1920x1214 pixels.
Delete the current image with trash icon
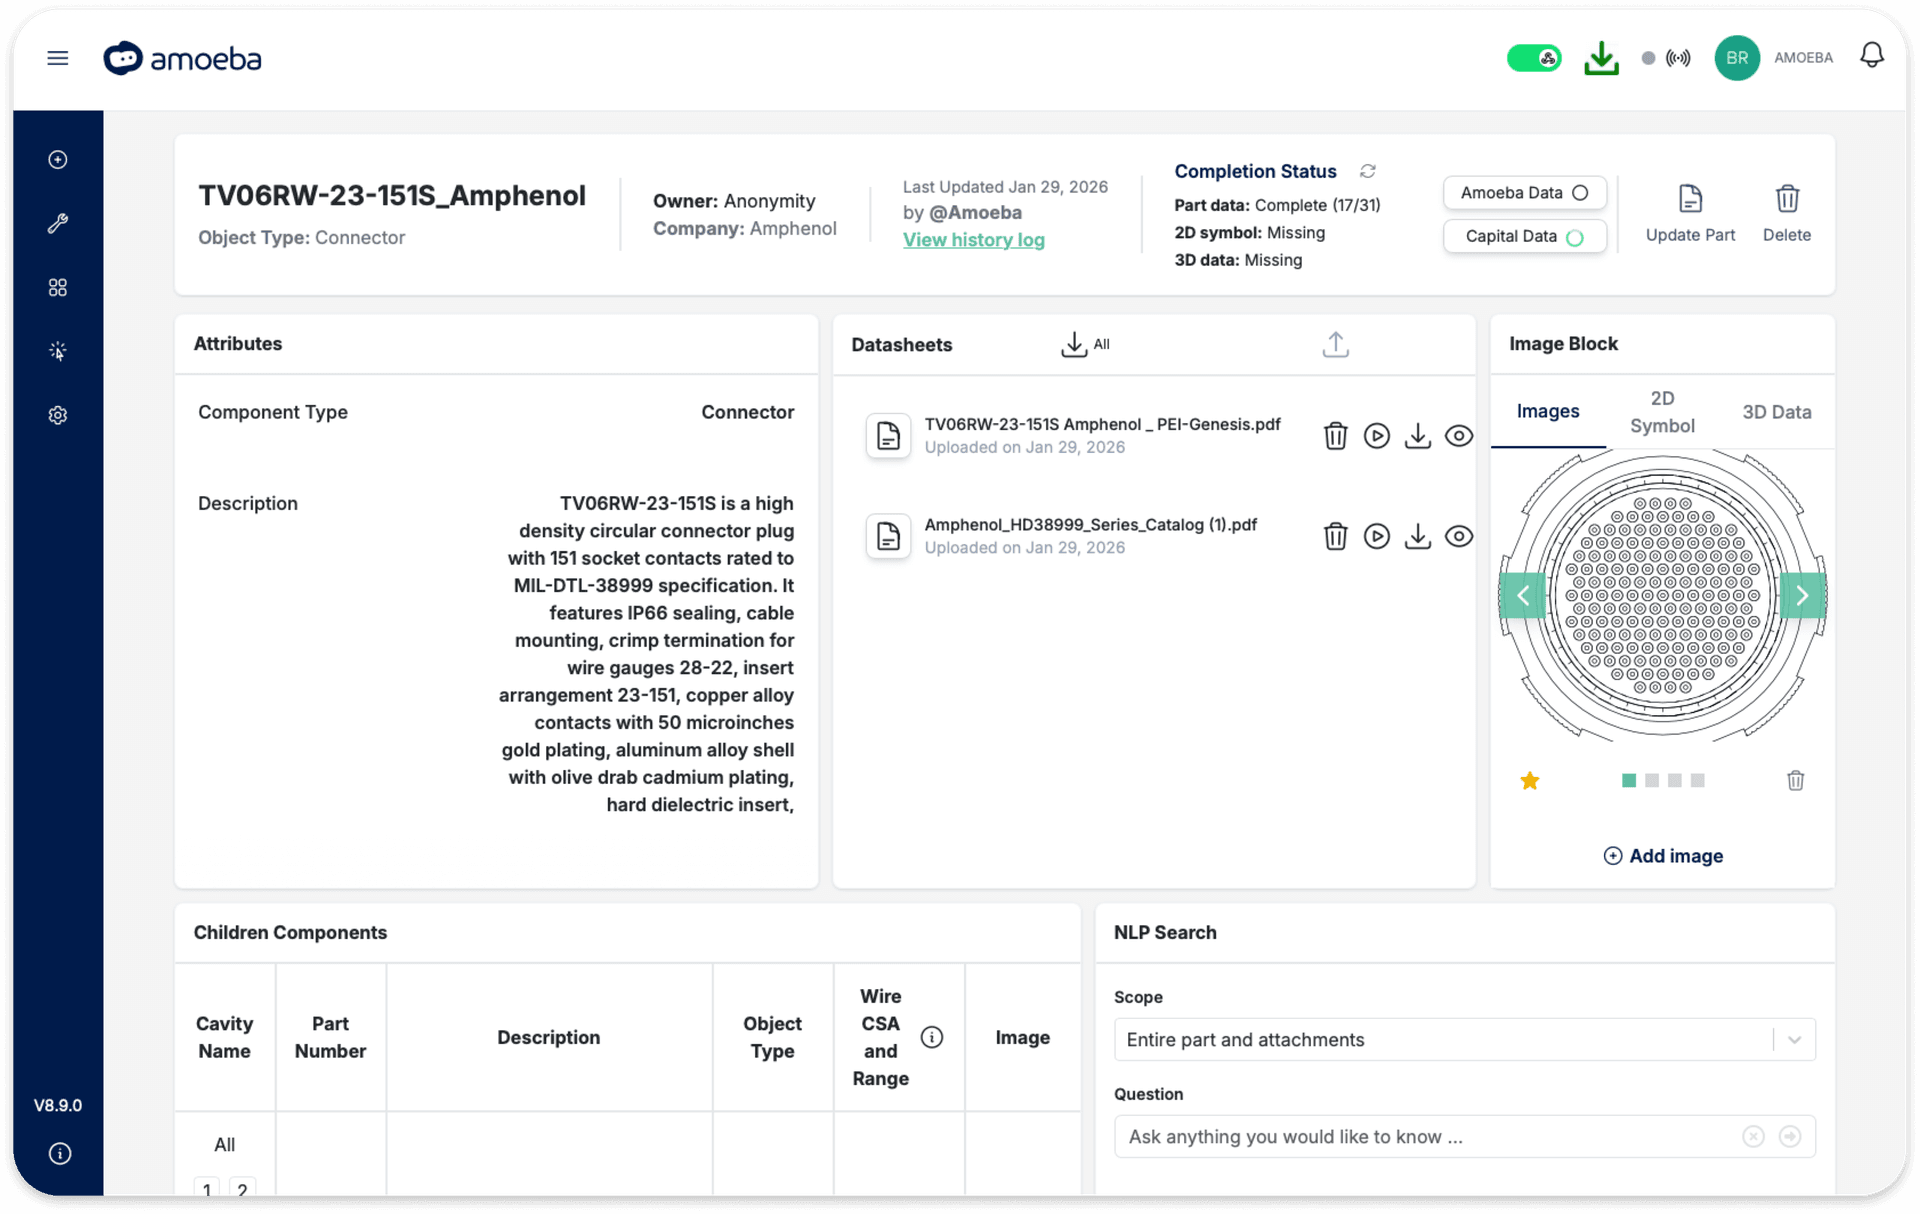tap(1795, 780)
